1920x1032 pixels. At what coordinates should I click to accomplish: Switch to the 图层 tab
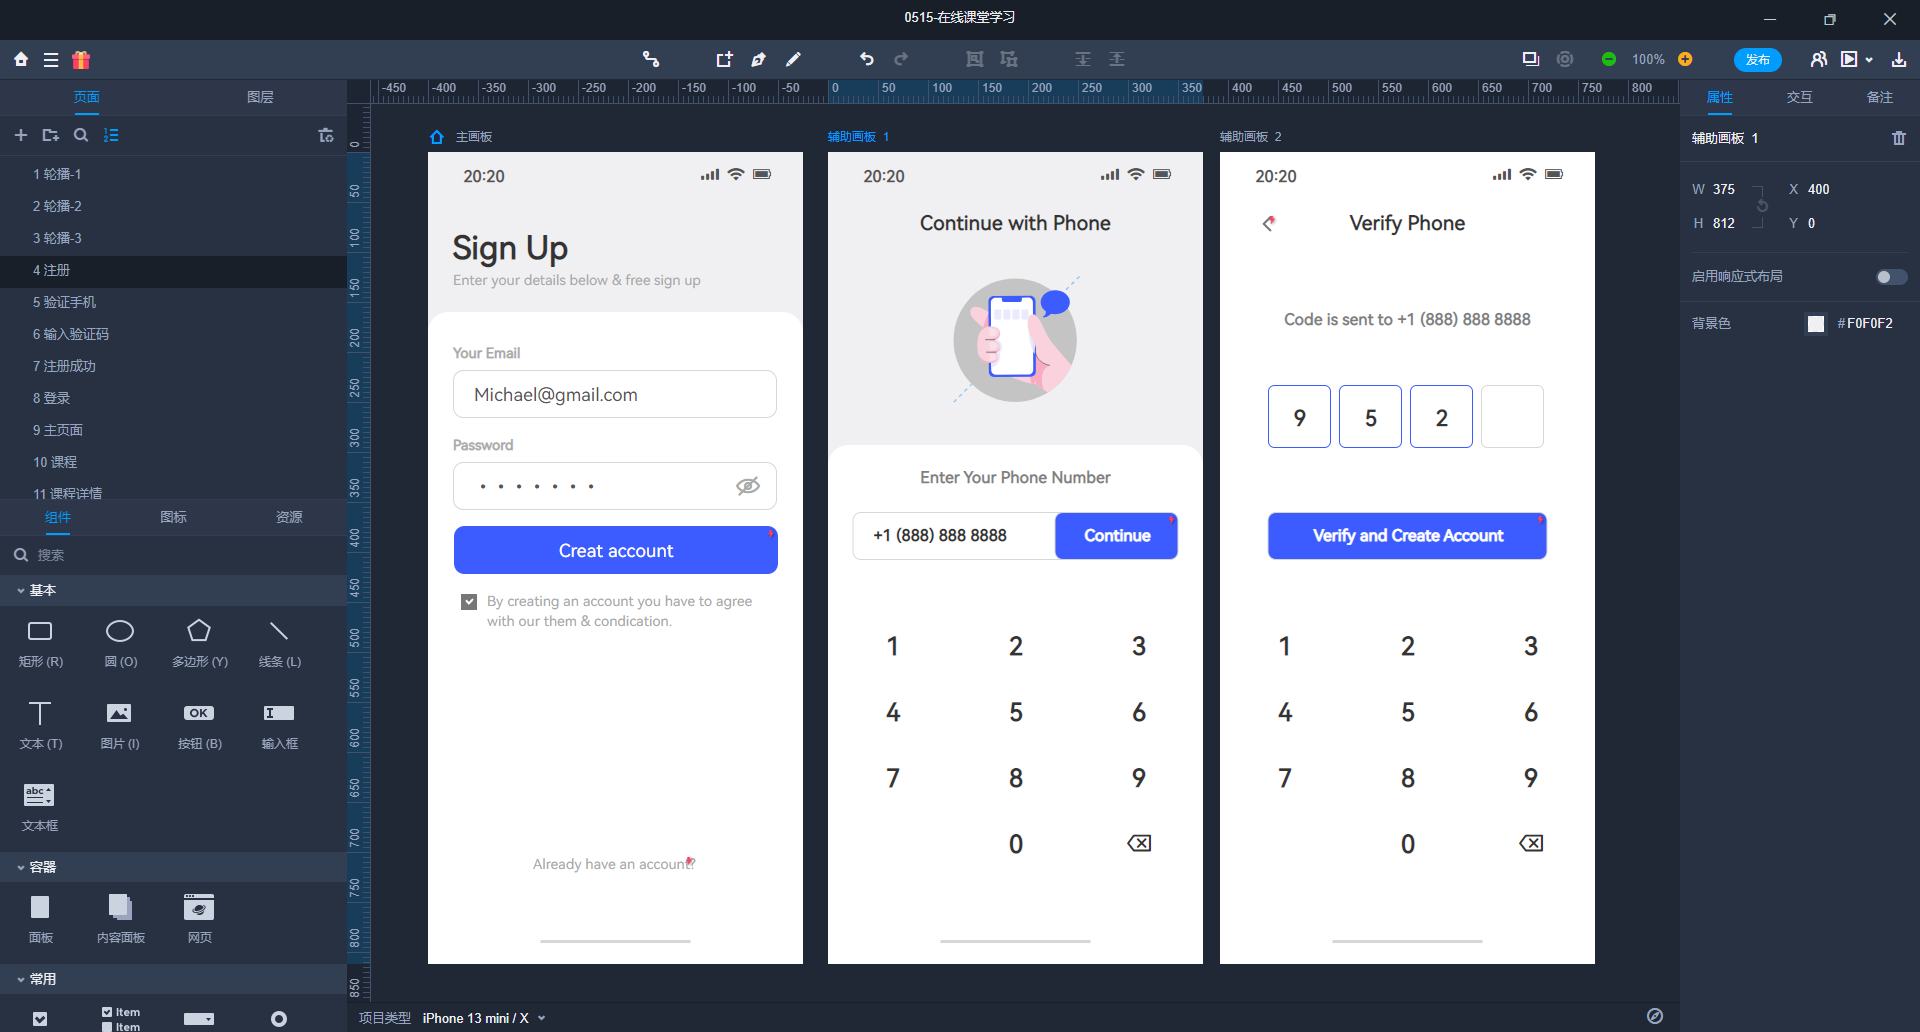(x=260, y=97)
